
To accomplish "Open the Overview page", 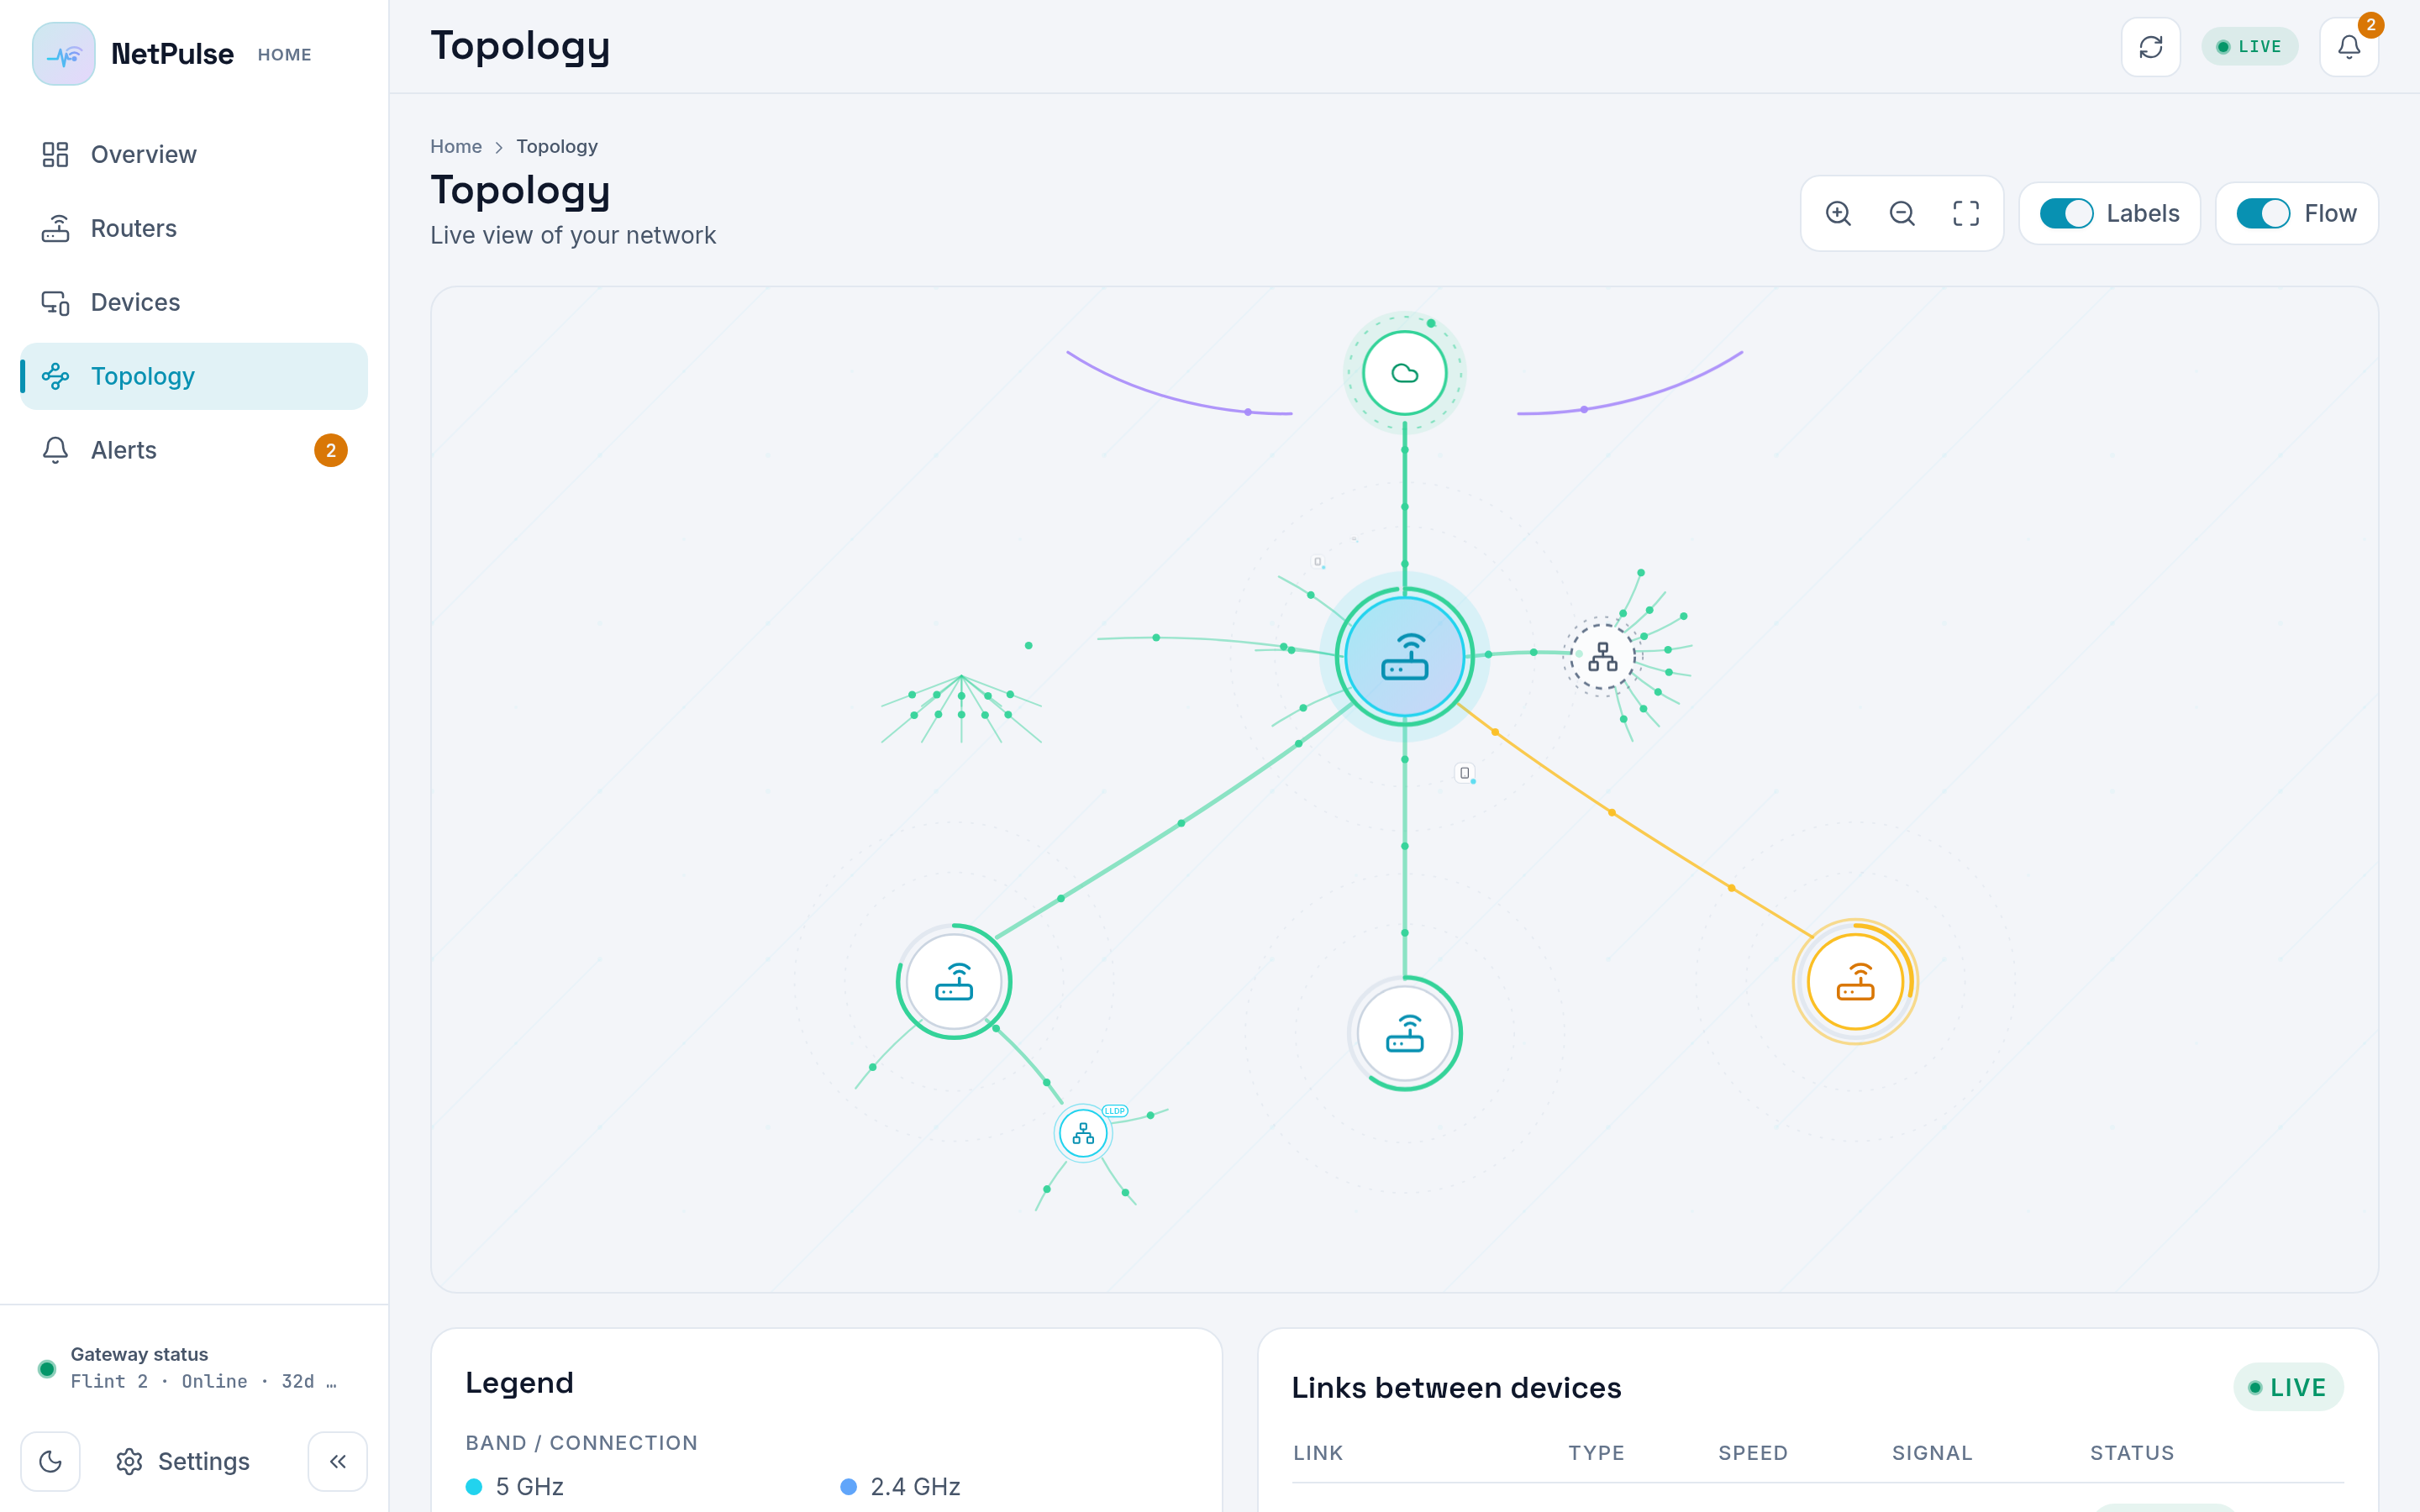I will pos(194,154).
